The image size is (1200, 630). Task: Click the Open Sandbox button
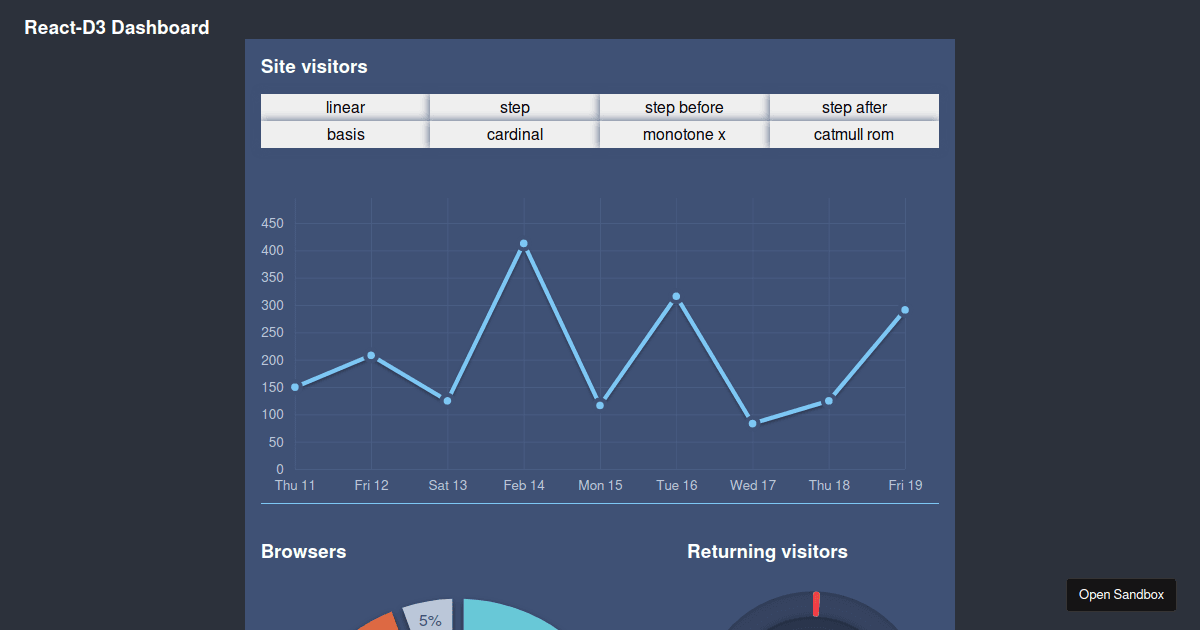[x=1121, y=594]
